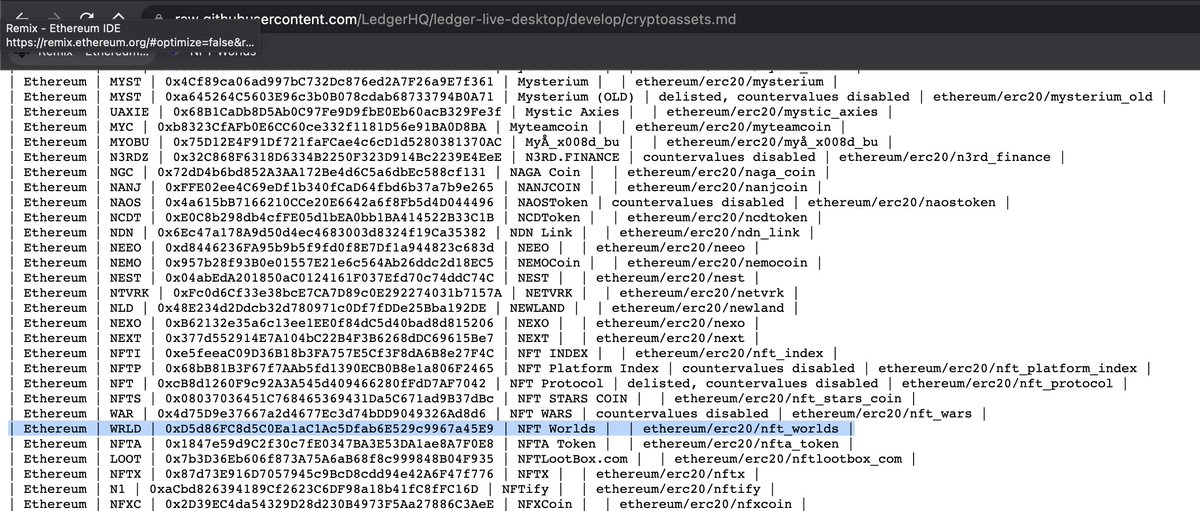Select ticker MYOBU
Screen dimensions: 1200x511
tap(127, 142)
